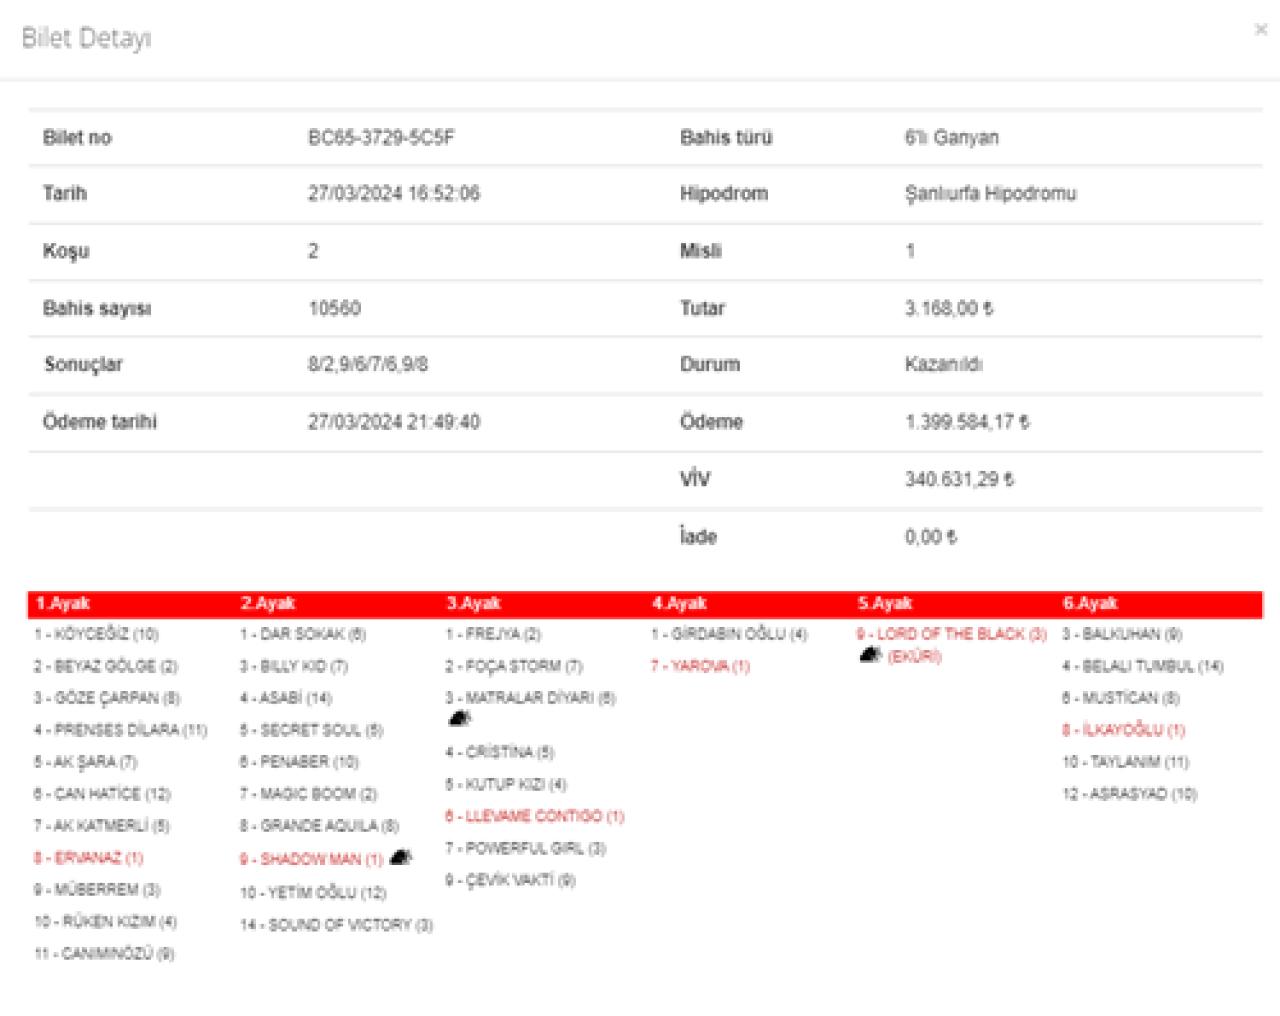Click the Ödeme amount 1.399.584,17

click(x=966, y=422)
